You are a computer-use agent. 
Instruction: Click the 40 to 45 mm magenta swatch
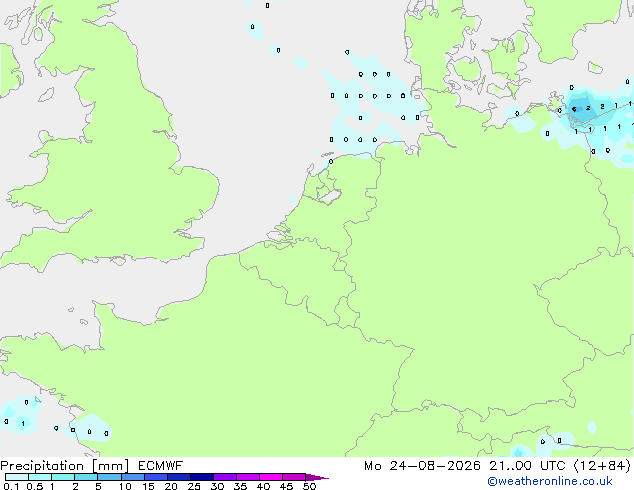pyautogui.click(x=271, y=477)
